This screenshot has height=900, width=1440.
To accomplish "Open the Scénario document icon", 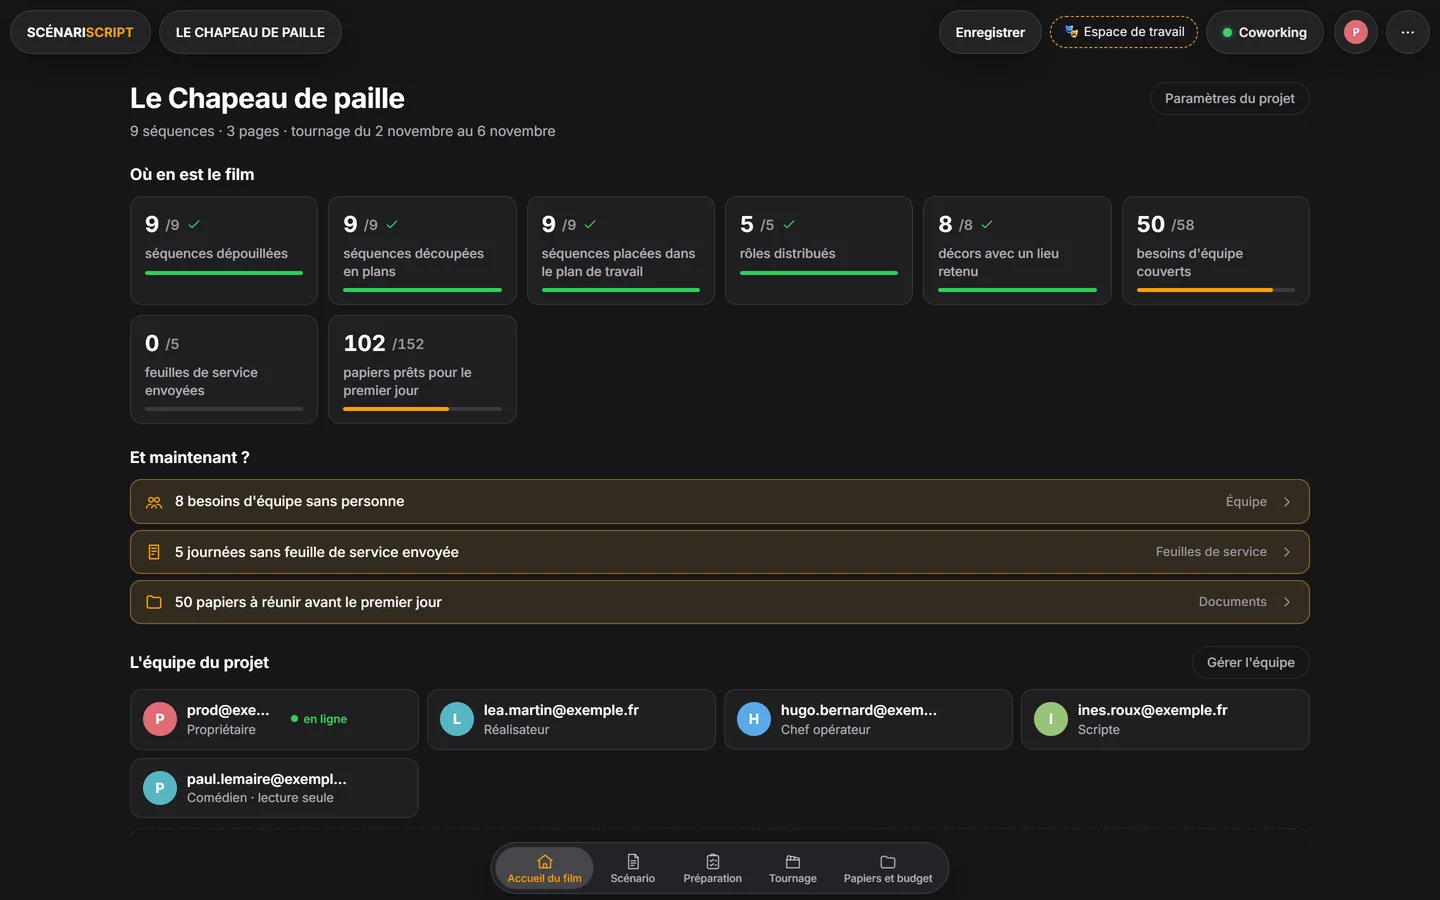I will (633, 862).
